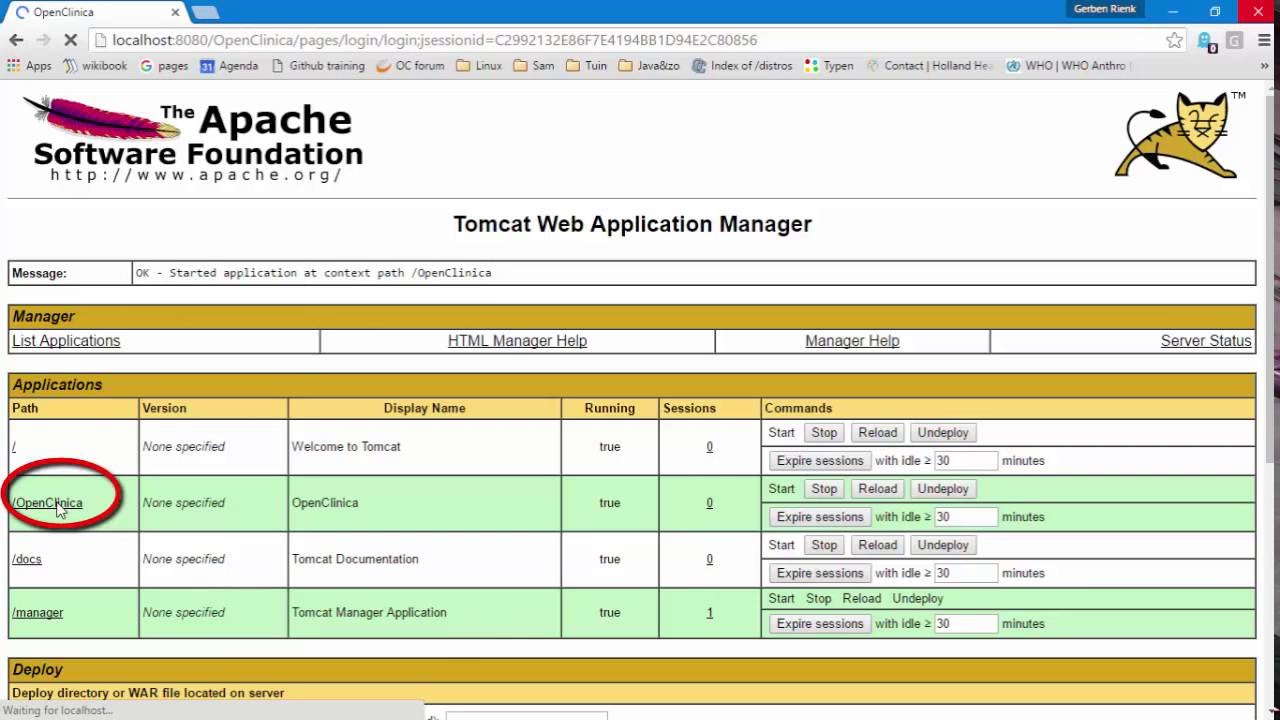This screenshot has height=720, width=1280.
Task: Expire sessions for OpenClinica
Action: click(x=819, y=517)
